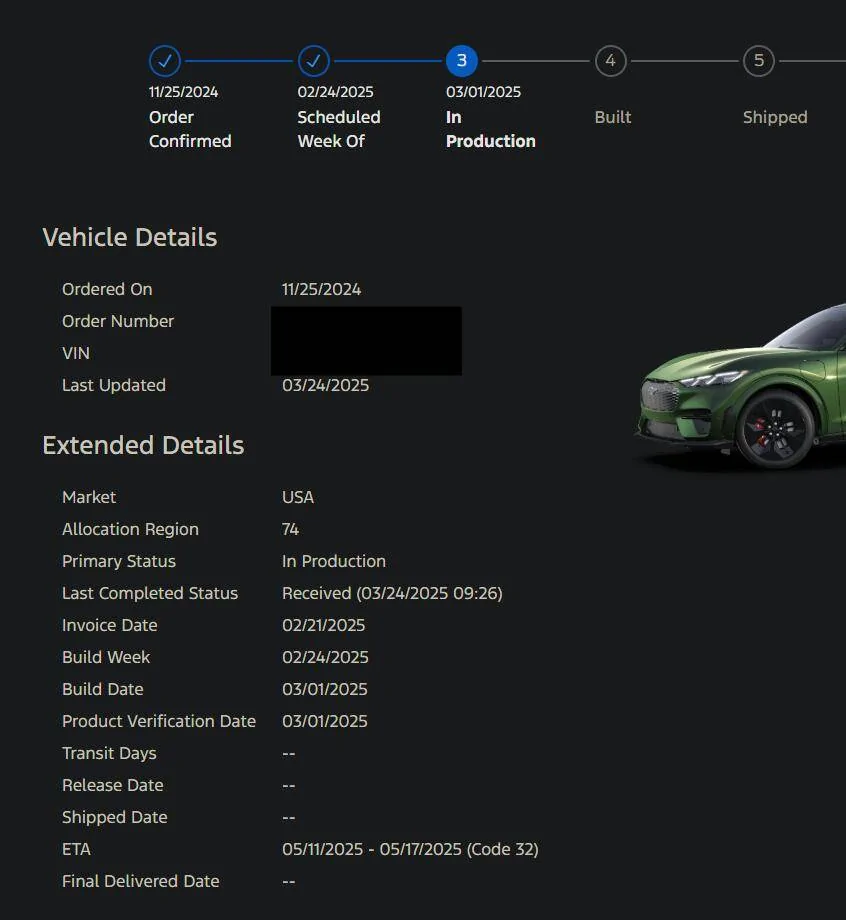Click the Build Week label
The width and height of the screenshot is (846, 920).
click(106, 657)
